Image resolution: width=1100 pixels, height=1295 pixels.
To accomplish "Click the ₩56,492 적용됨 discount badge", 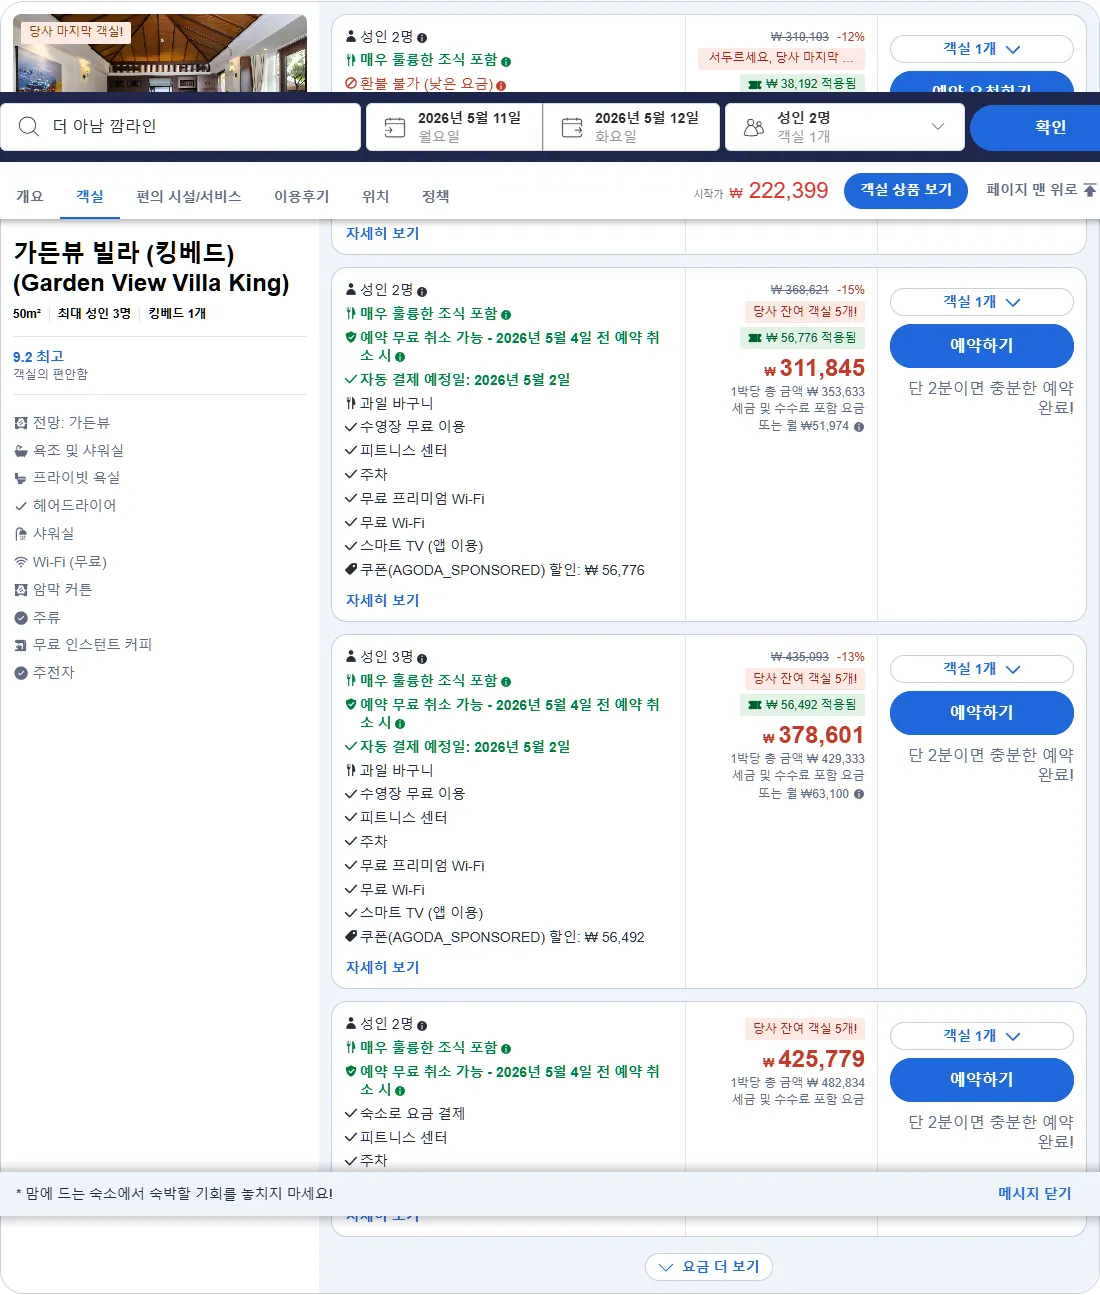I will pyautogui.click(x=803, y=705).
